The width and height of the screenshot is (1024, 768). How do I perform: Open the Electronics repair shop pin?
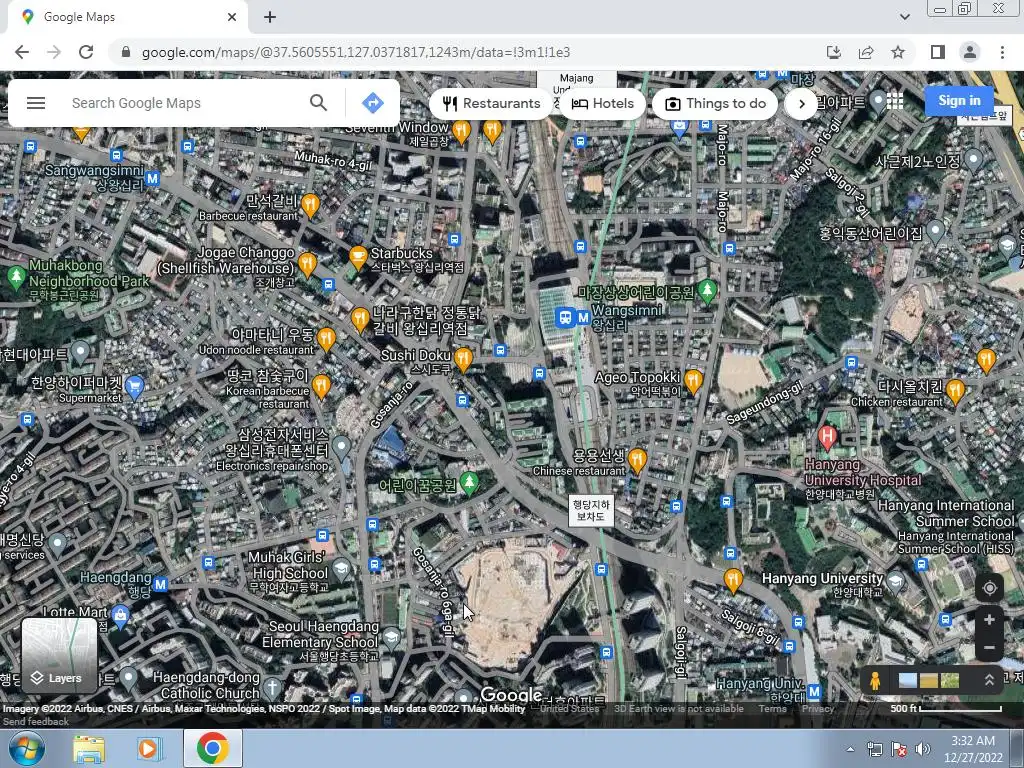coord(341,448)
